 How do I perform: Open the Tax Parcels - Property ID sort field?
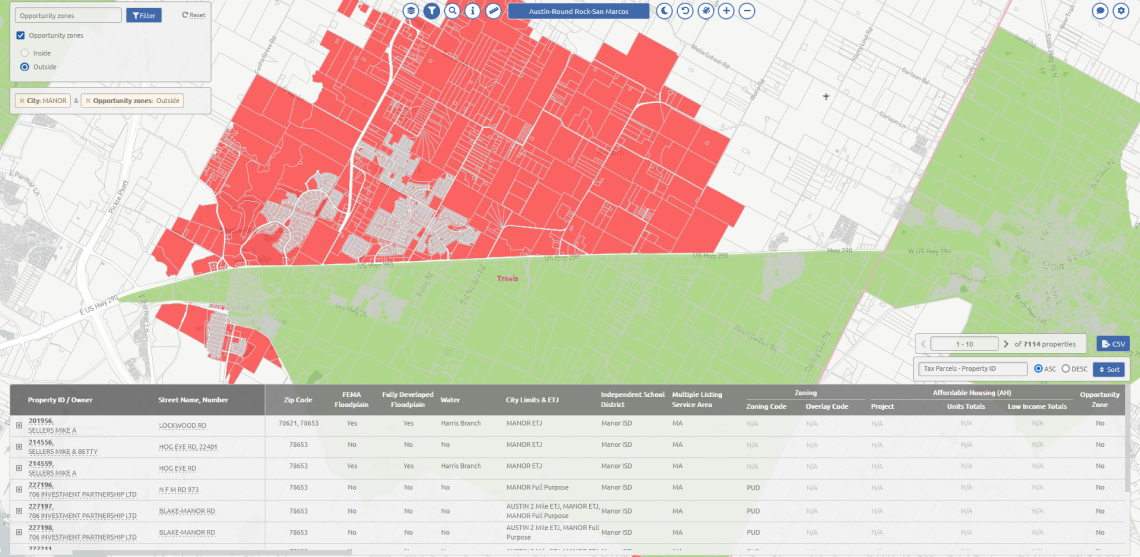[x=973, y=369]
